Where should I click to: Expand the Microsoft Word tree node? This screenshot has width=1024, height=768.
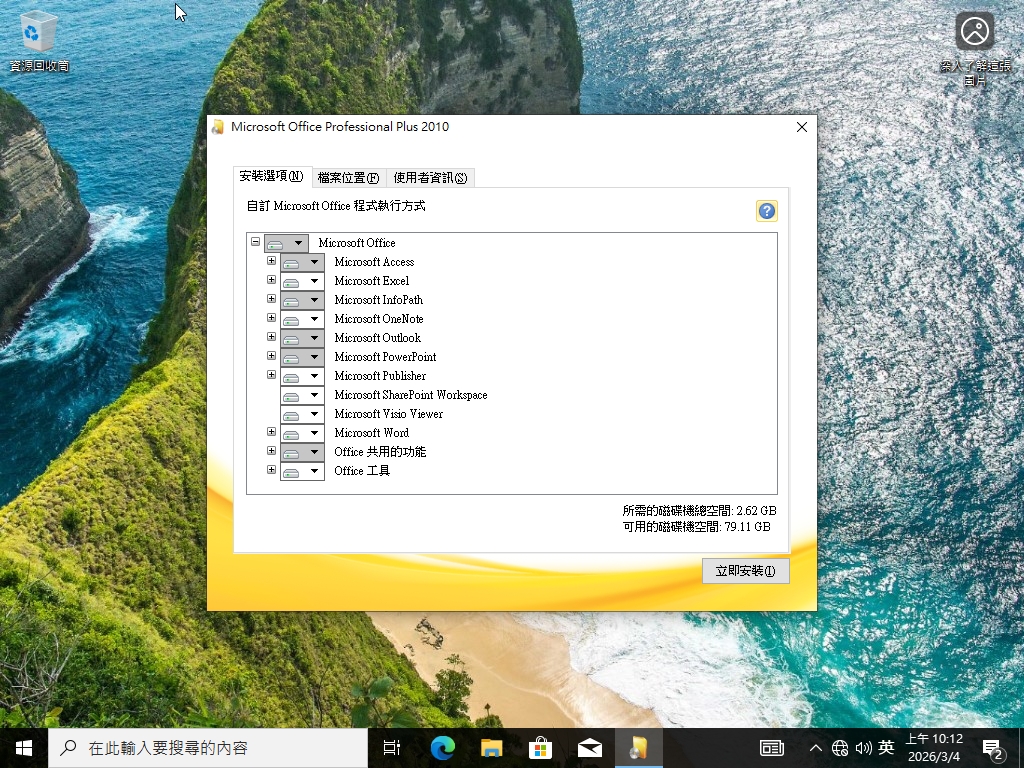tap(271, 432)
